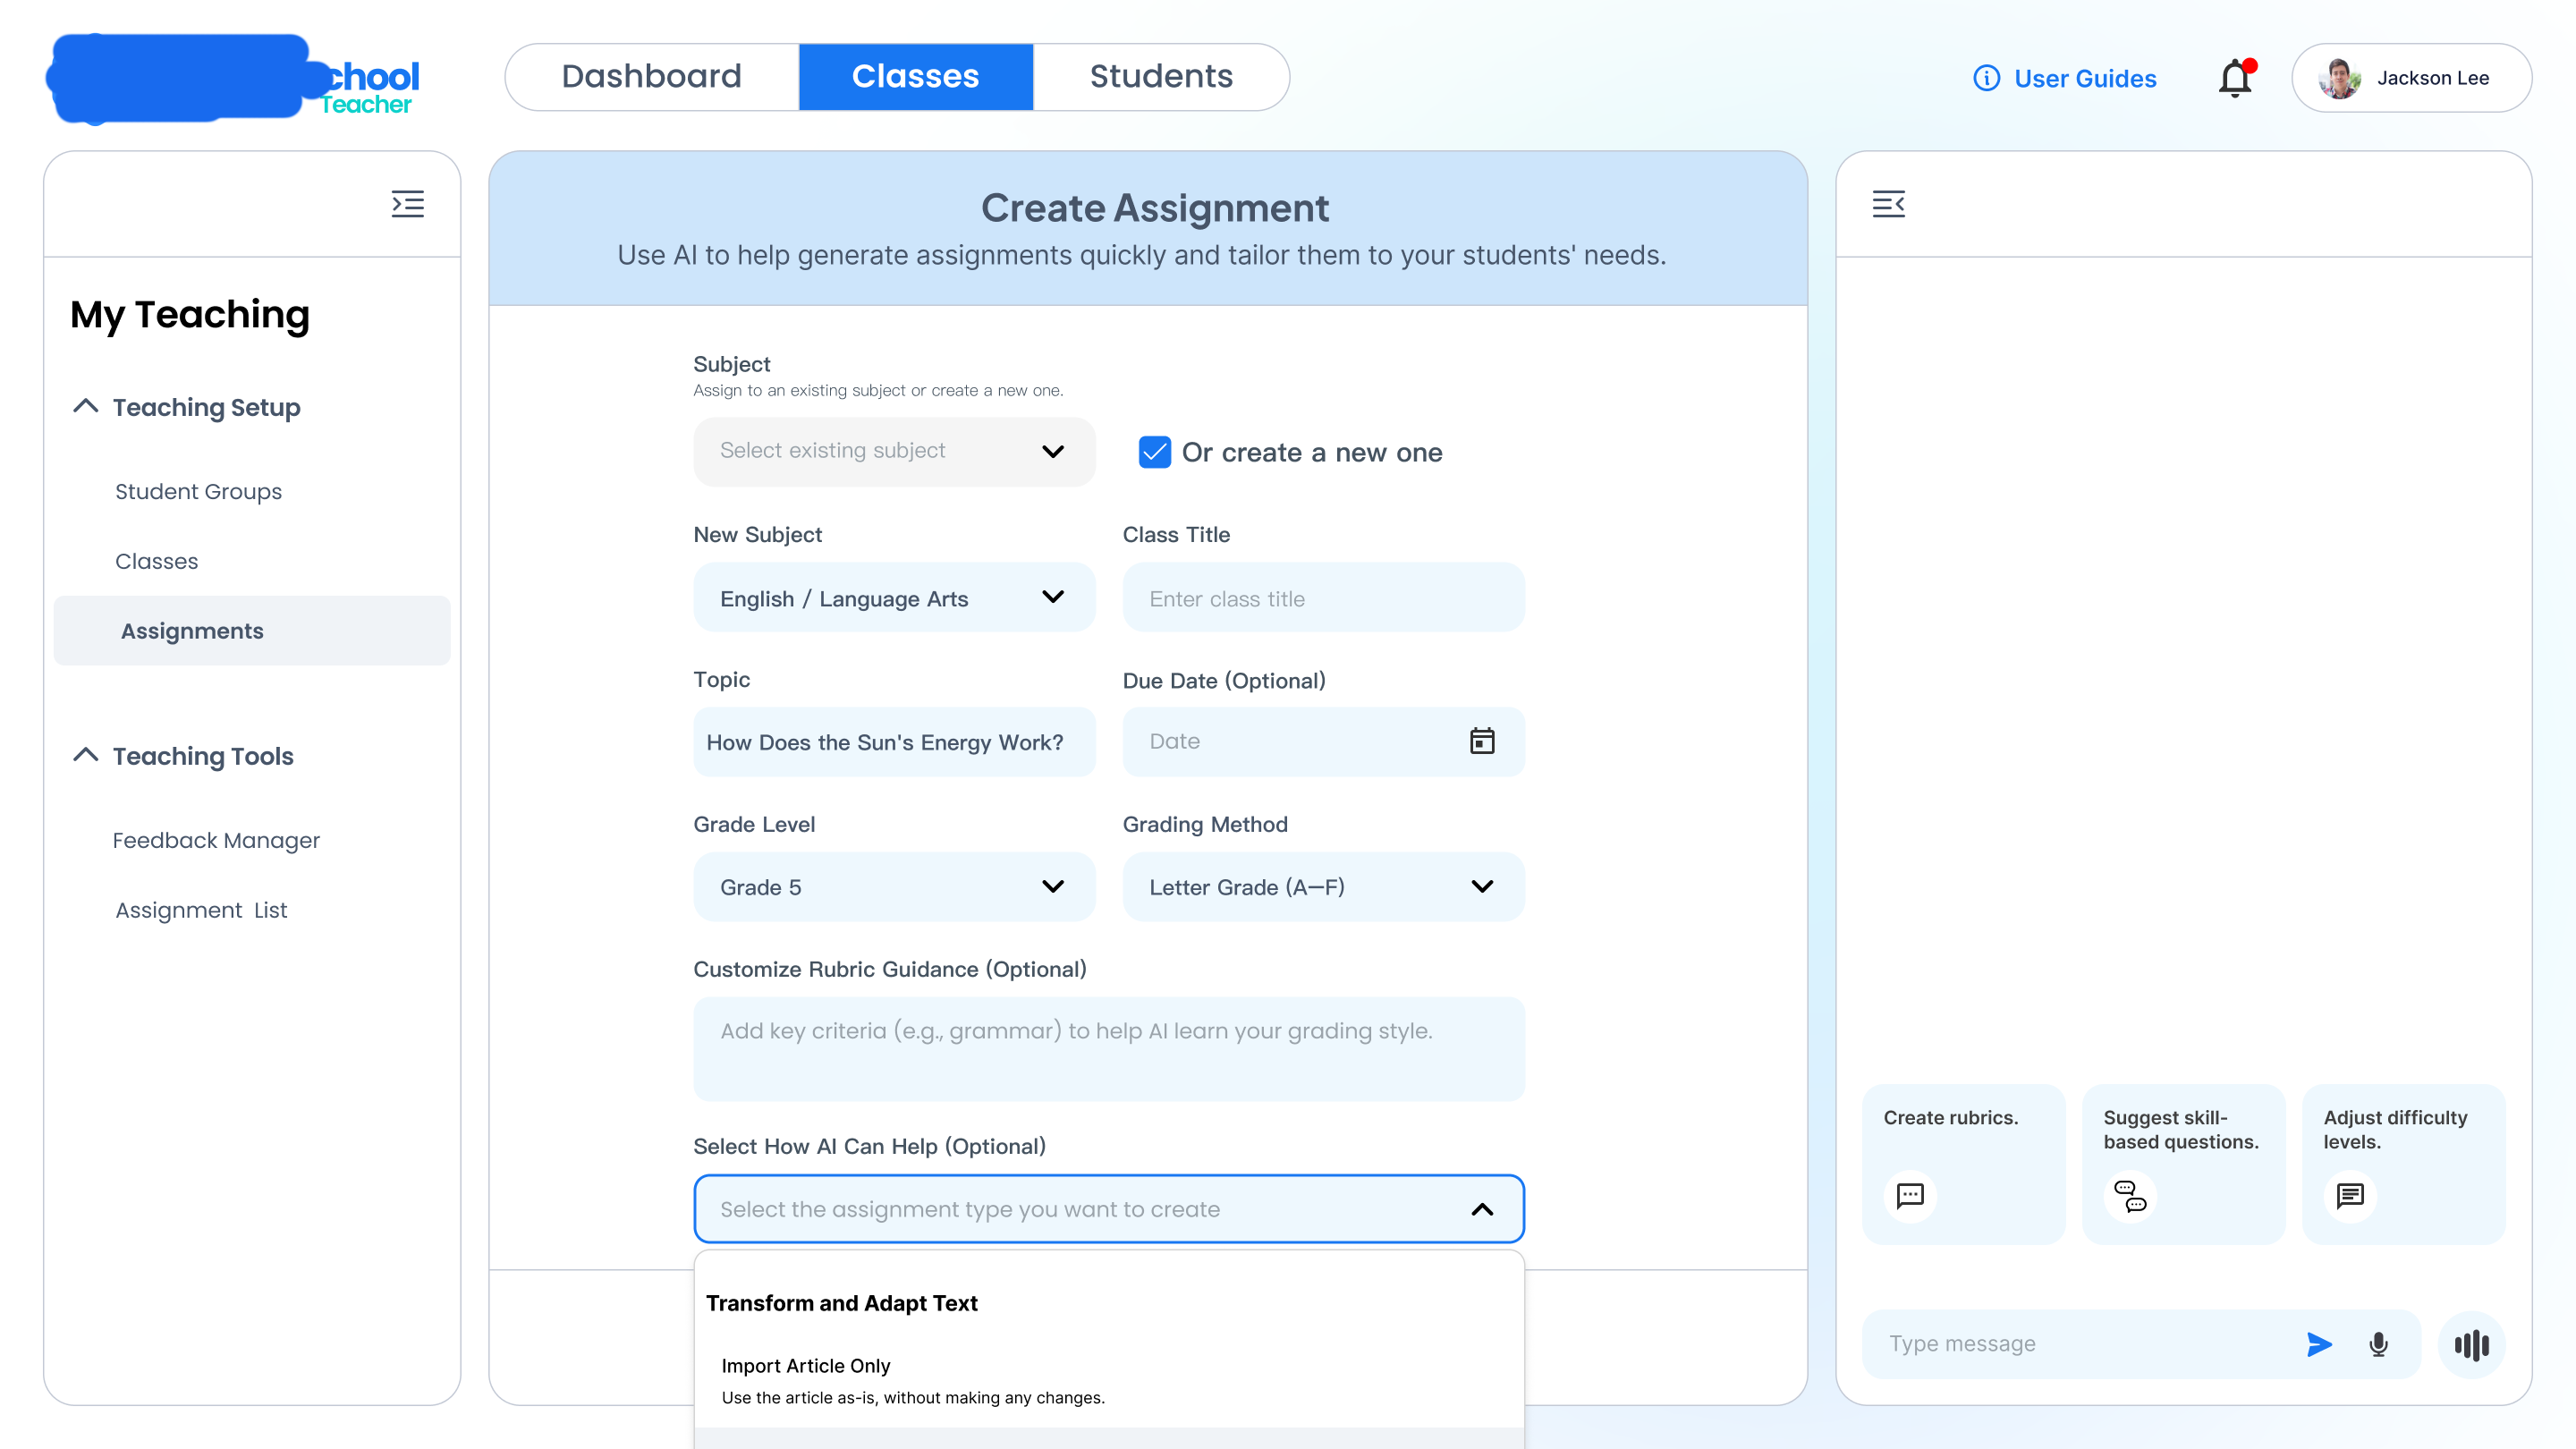Click the Transform and Adapt Text heading
This screenshot has width=2576, height=1449.
(x=841, y=1303)
